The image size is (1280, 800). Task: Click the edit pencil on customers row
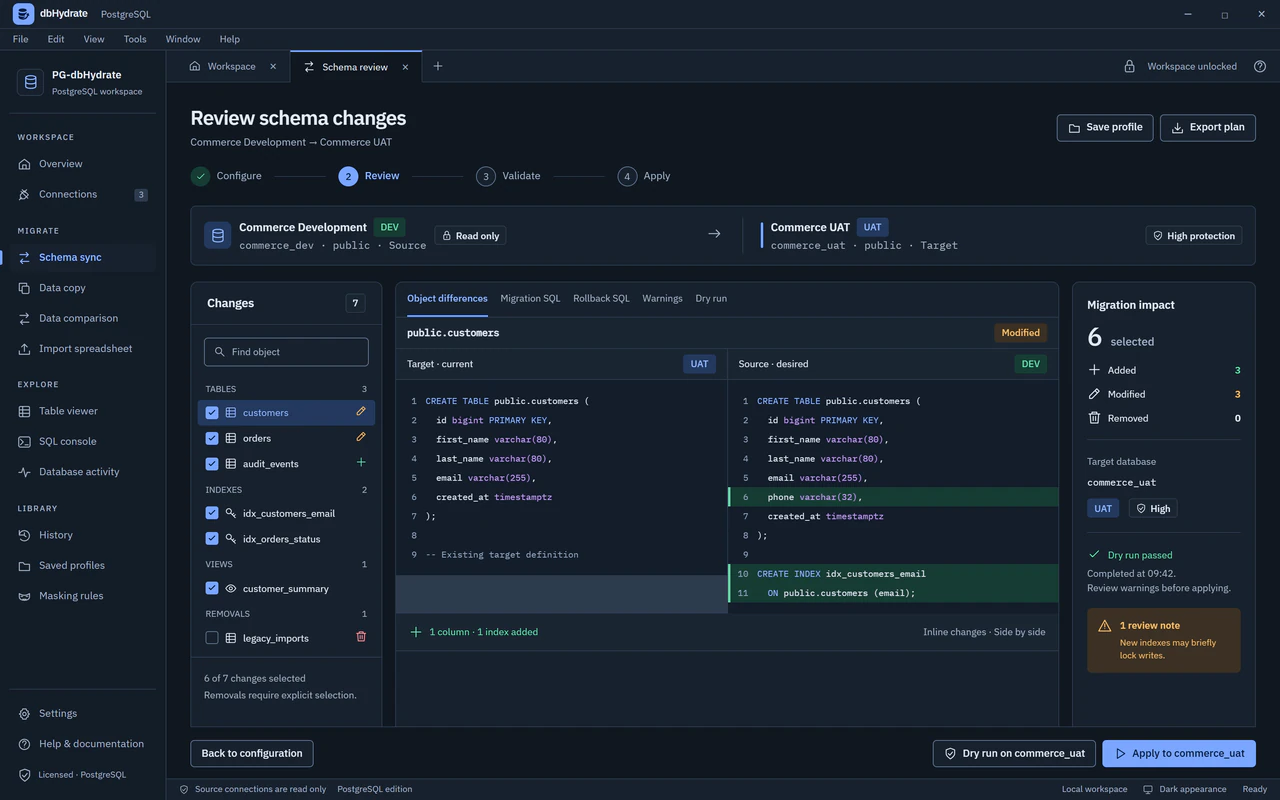(361, 412)
